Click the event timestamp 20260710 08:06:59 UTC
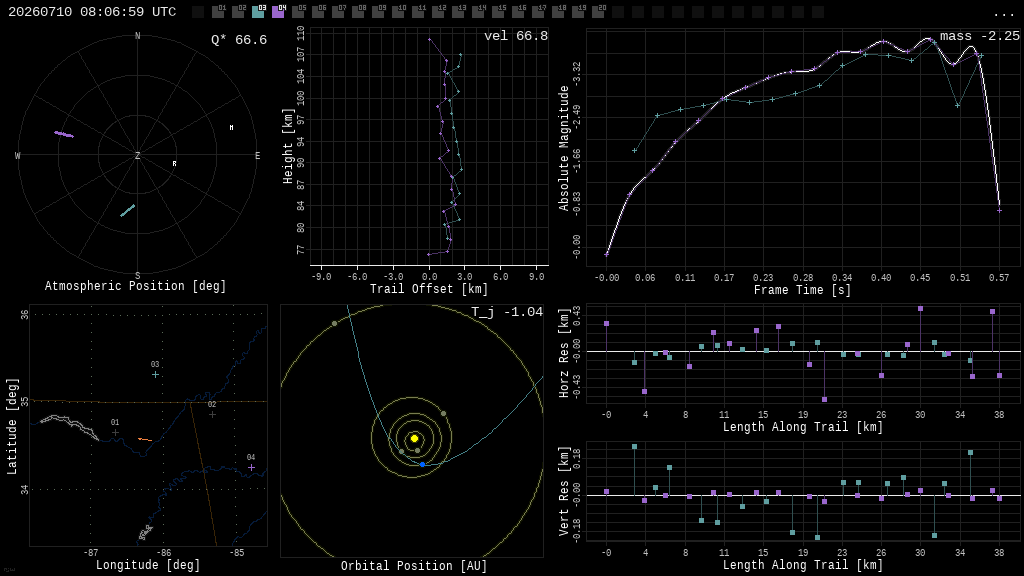Viewport: 1024px width, 576px height. (x=92, y=12)
